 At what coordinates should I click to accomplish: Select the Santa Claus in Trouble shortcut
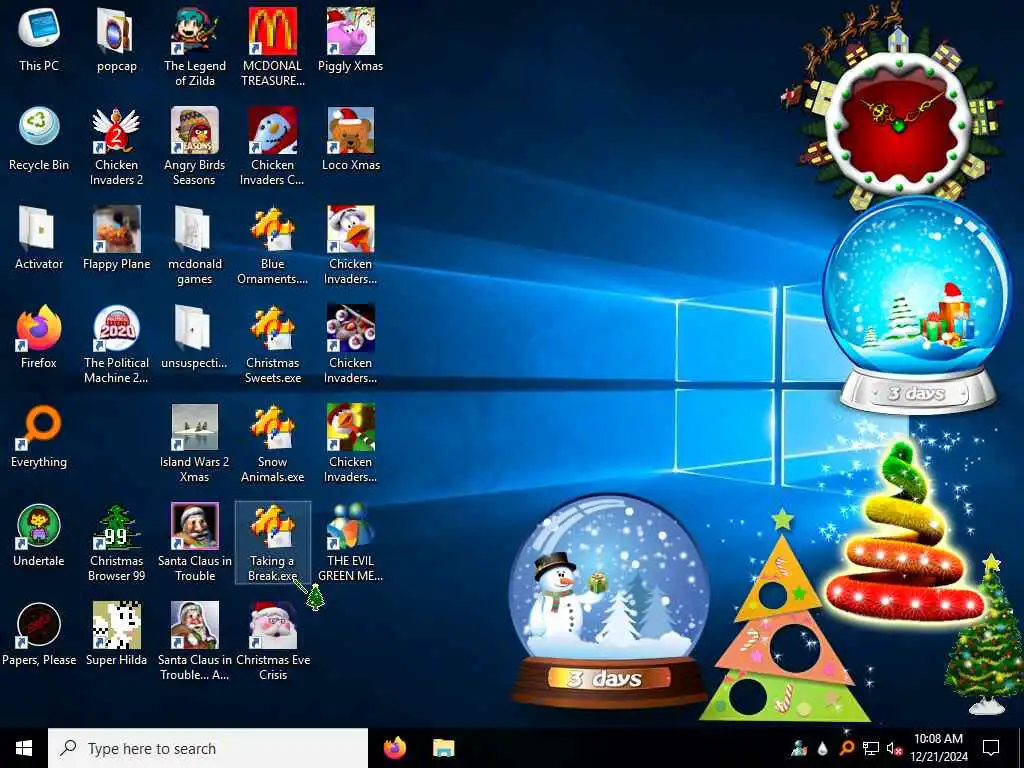[195, 542]
